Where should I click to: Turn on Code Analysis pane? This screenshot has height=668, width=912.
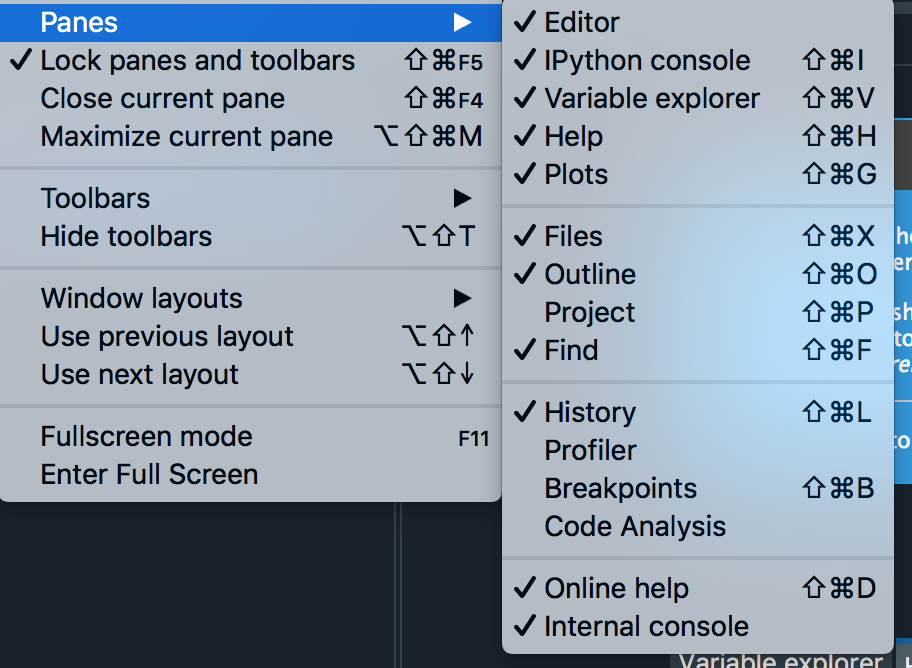(635, 526)
